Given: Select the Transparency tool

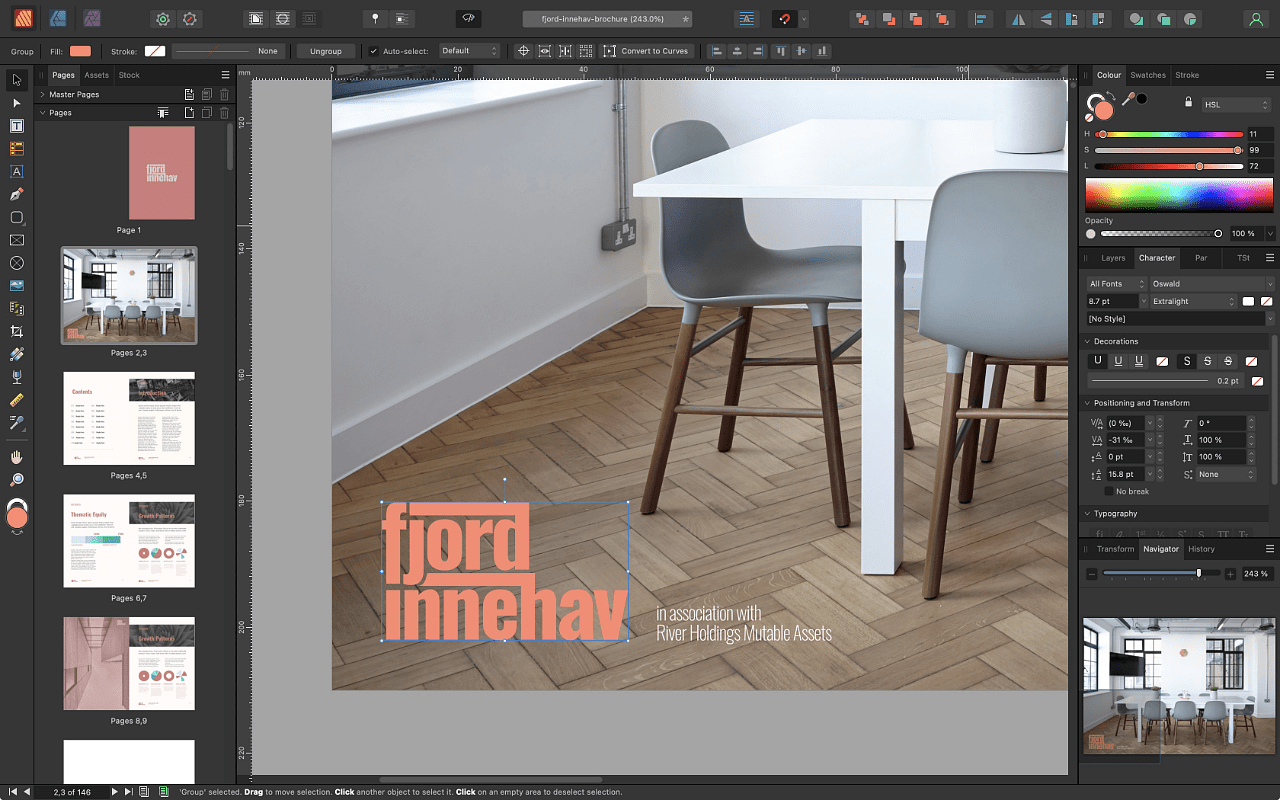Looking at the screenshot, I should click(16, 377).
